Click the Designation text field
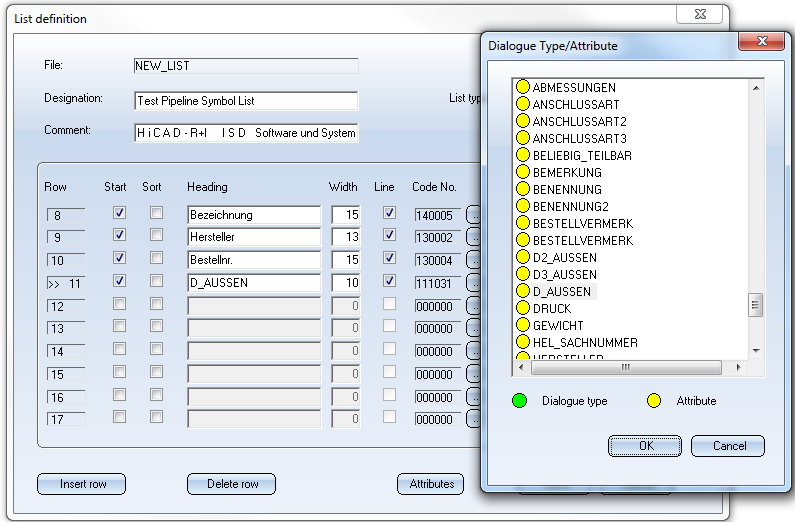The width and height of the screenshot is (795, 522). tap(245, 101)
